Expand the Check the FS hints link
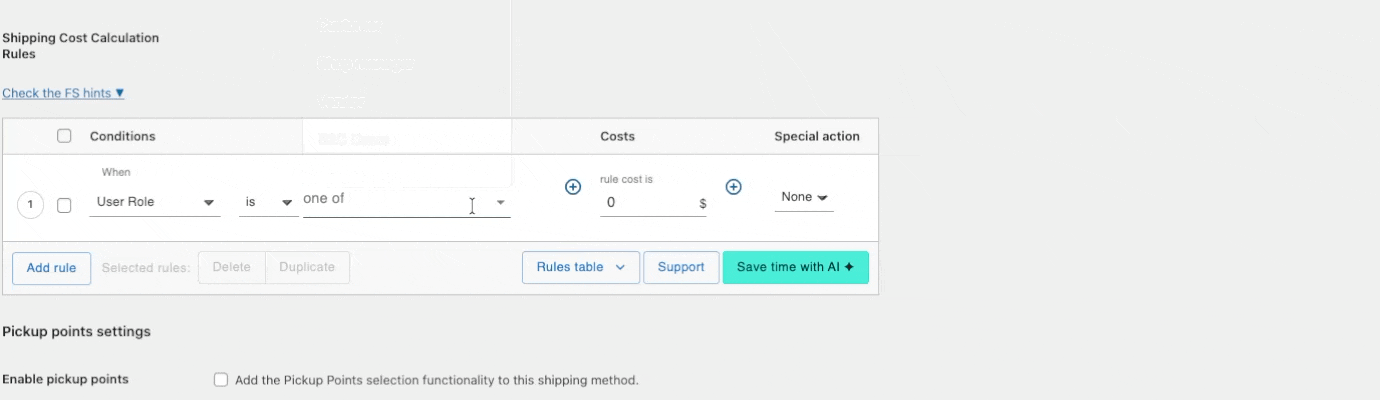This screenshot has width=1380, height=400. pos(63,93)
